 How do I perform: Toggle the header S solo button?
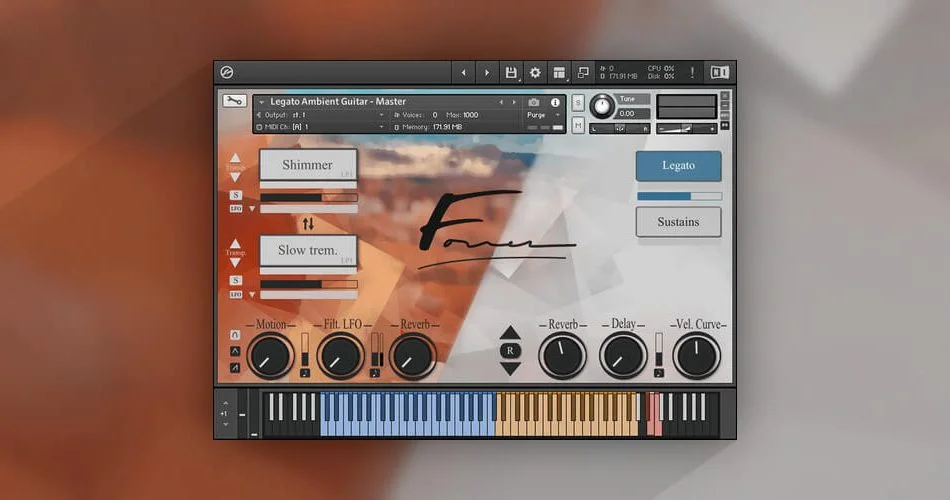click(x=578, y=103)
